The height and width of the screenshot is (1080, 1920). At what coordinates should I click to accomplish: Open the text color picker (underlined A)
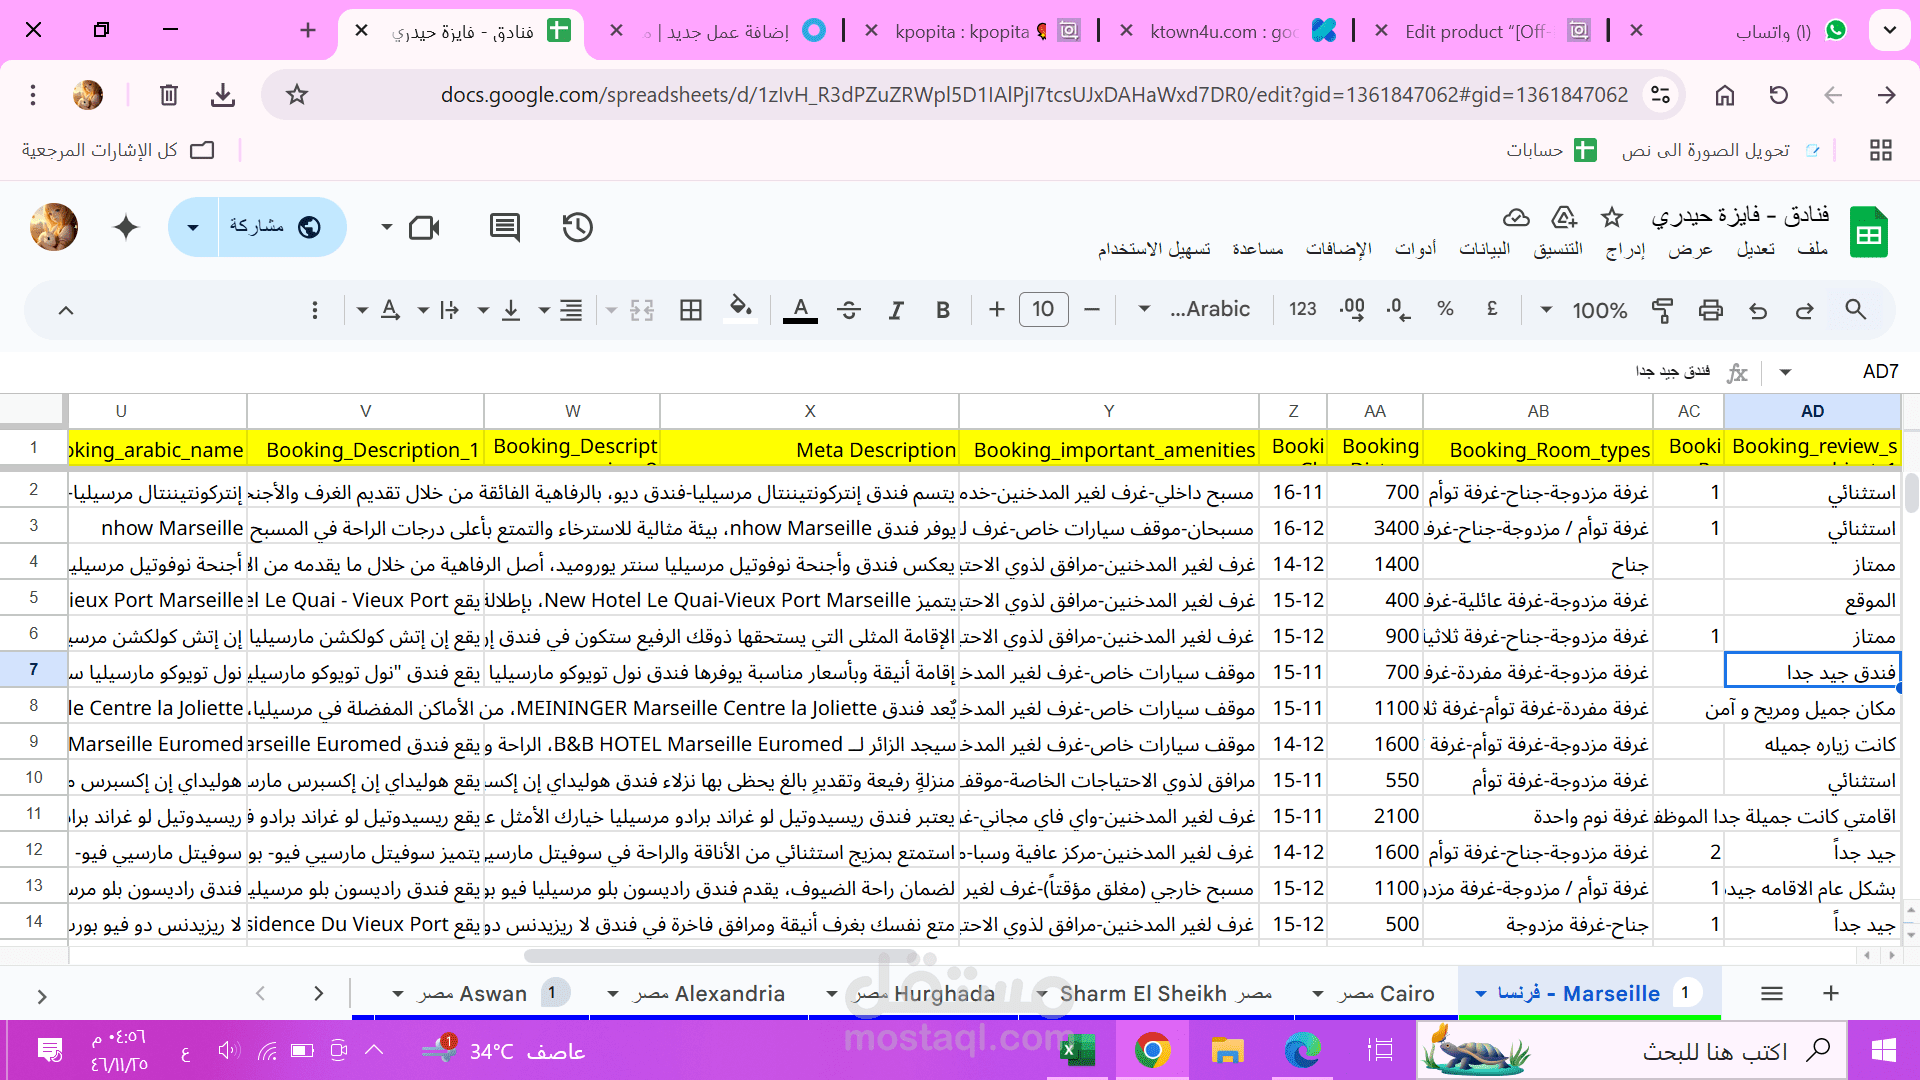click(800, 310)
